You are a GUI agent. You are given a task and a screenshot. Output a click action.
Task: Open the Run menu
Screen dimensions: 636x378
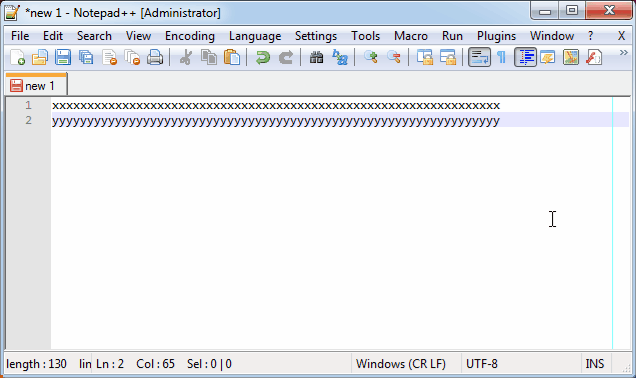pos(452,36)
